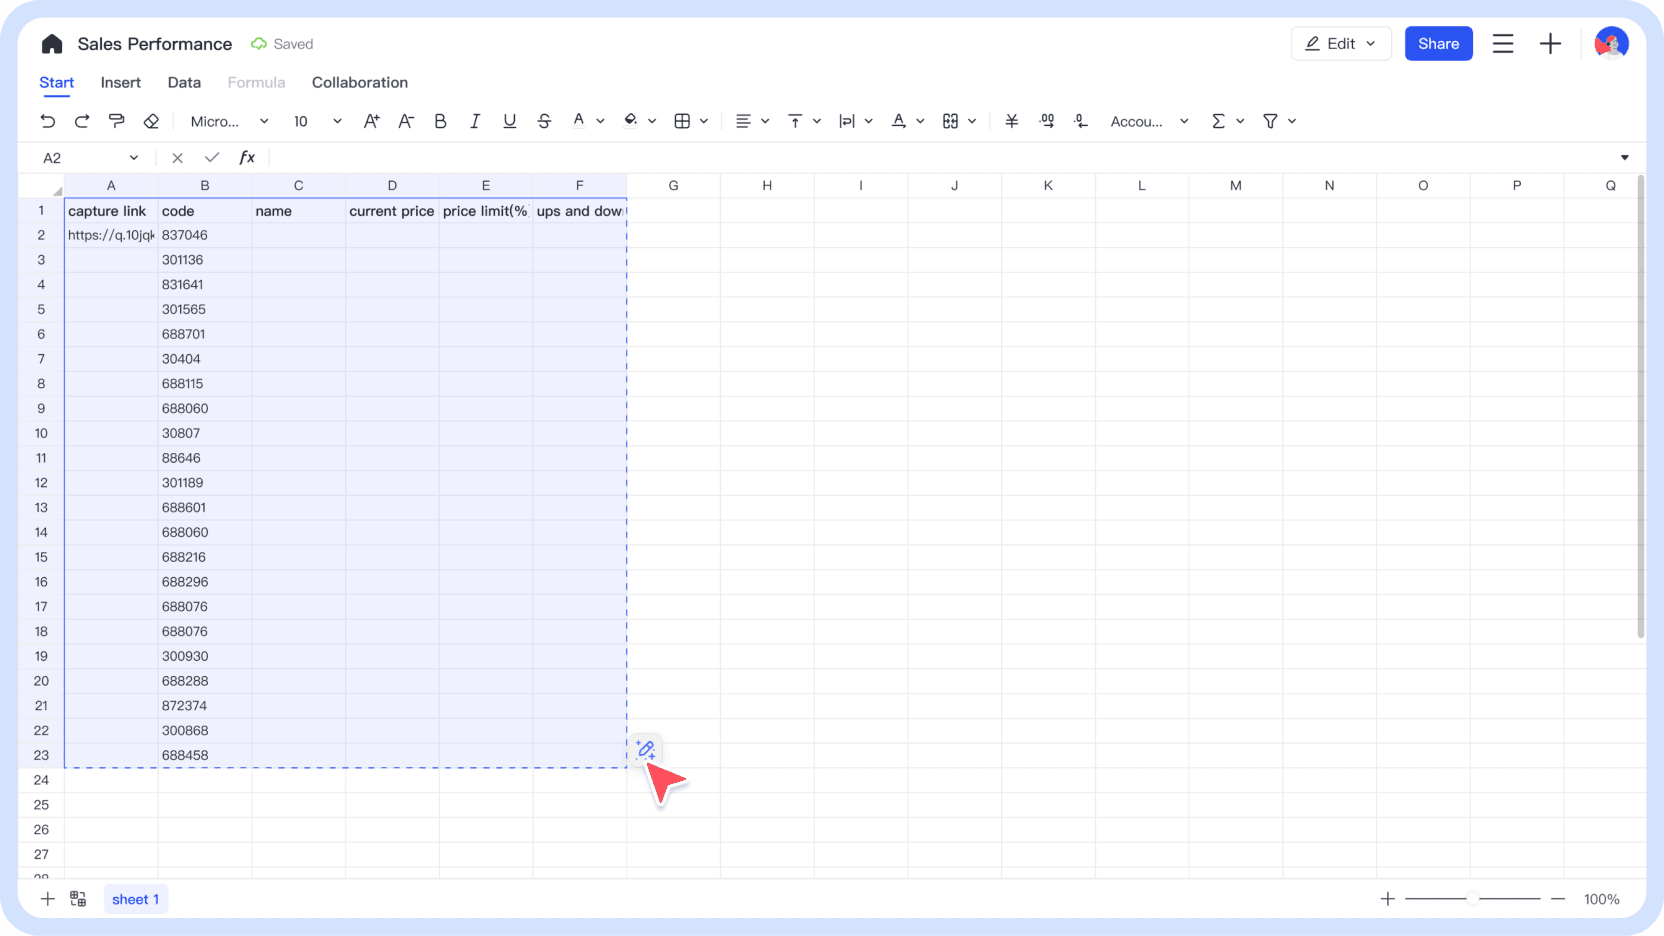The width and height of the screenshot is (1664, 936).
Task: Click into the formula bar
Action: (x=940, y=158)
